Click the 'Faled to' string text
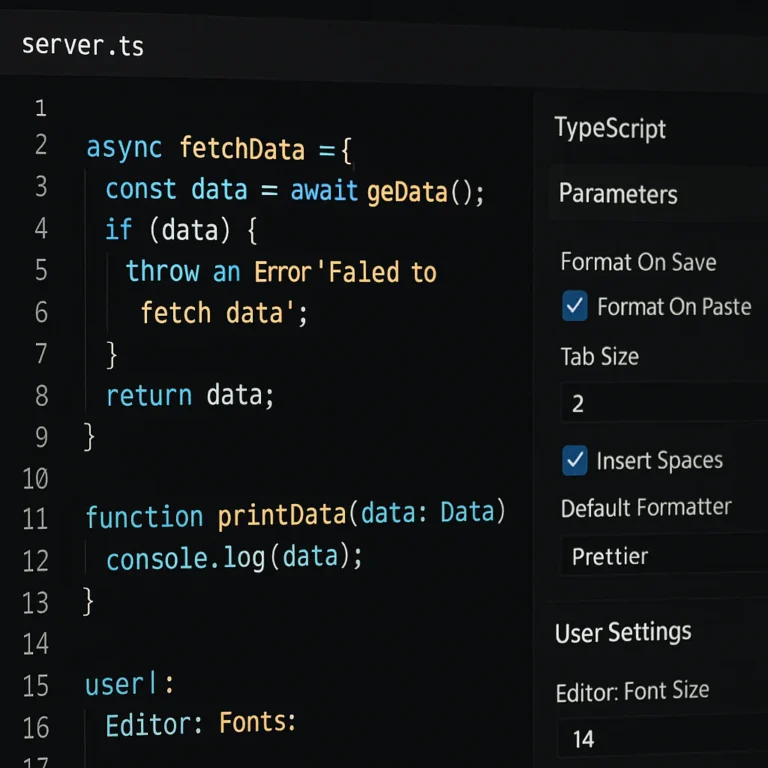Screen dimensions: 768x768 coord(383,272)
